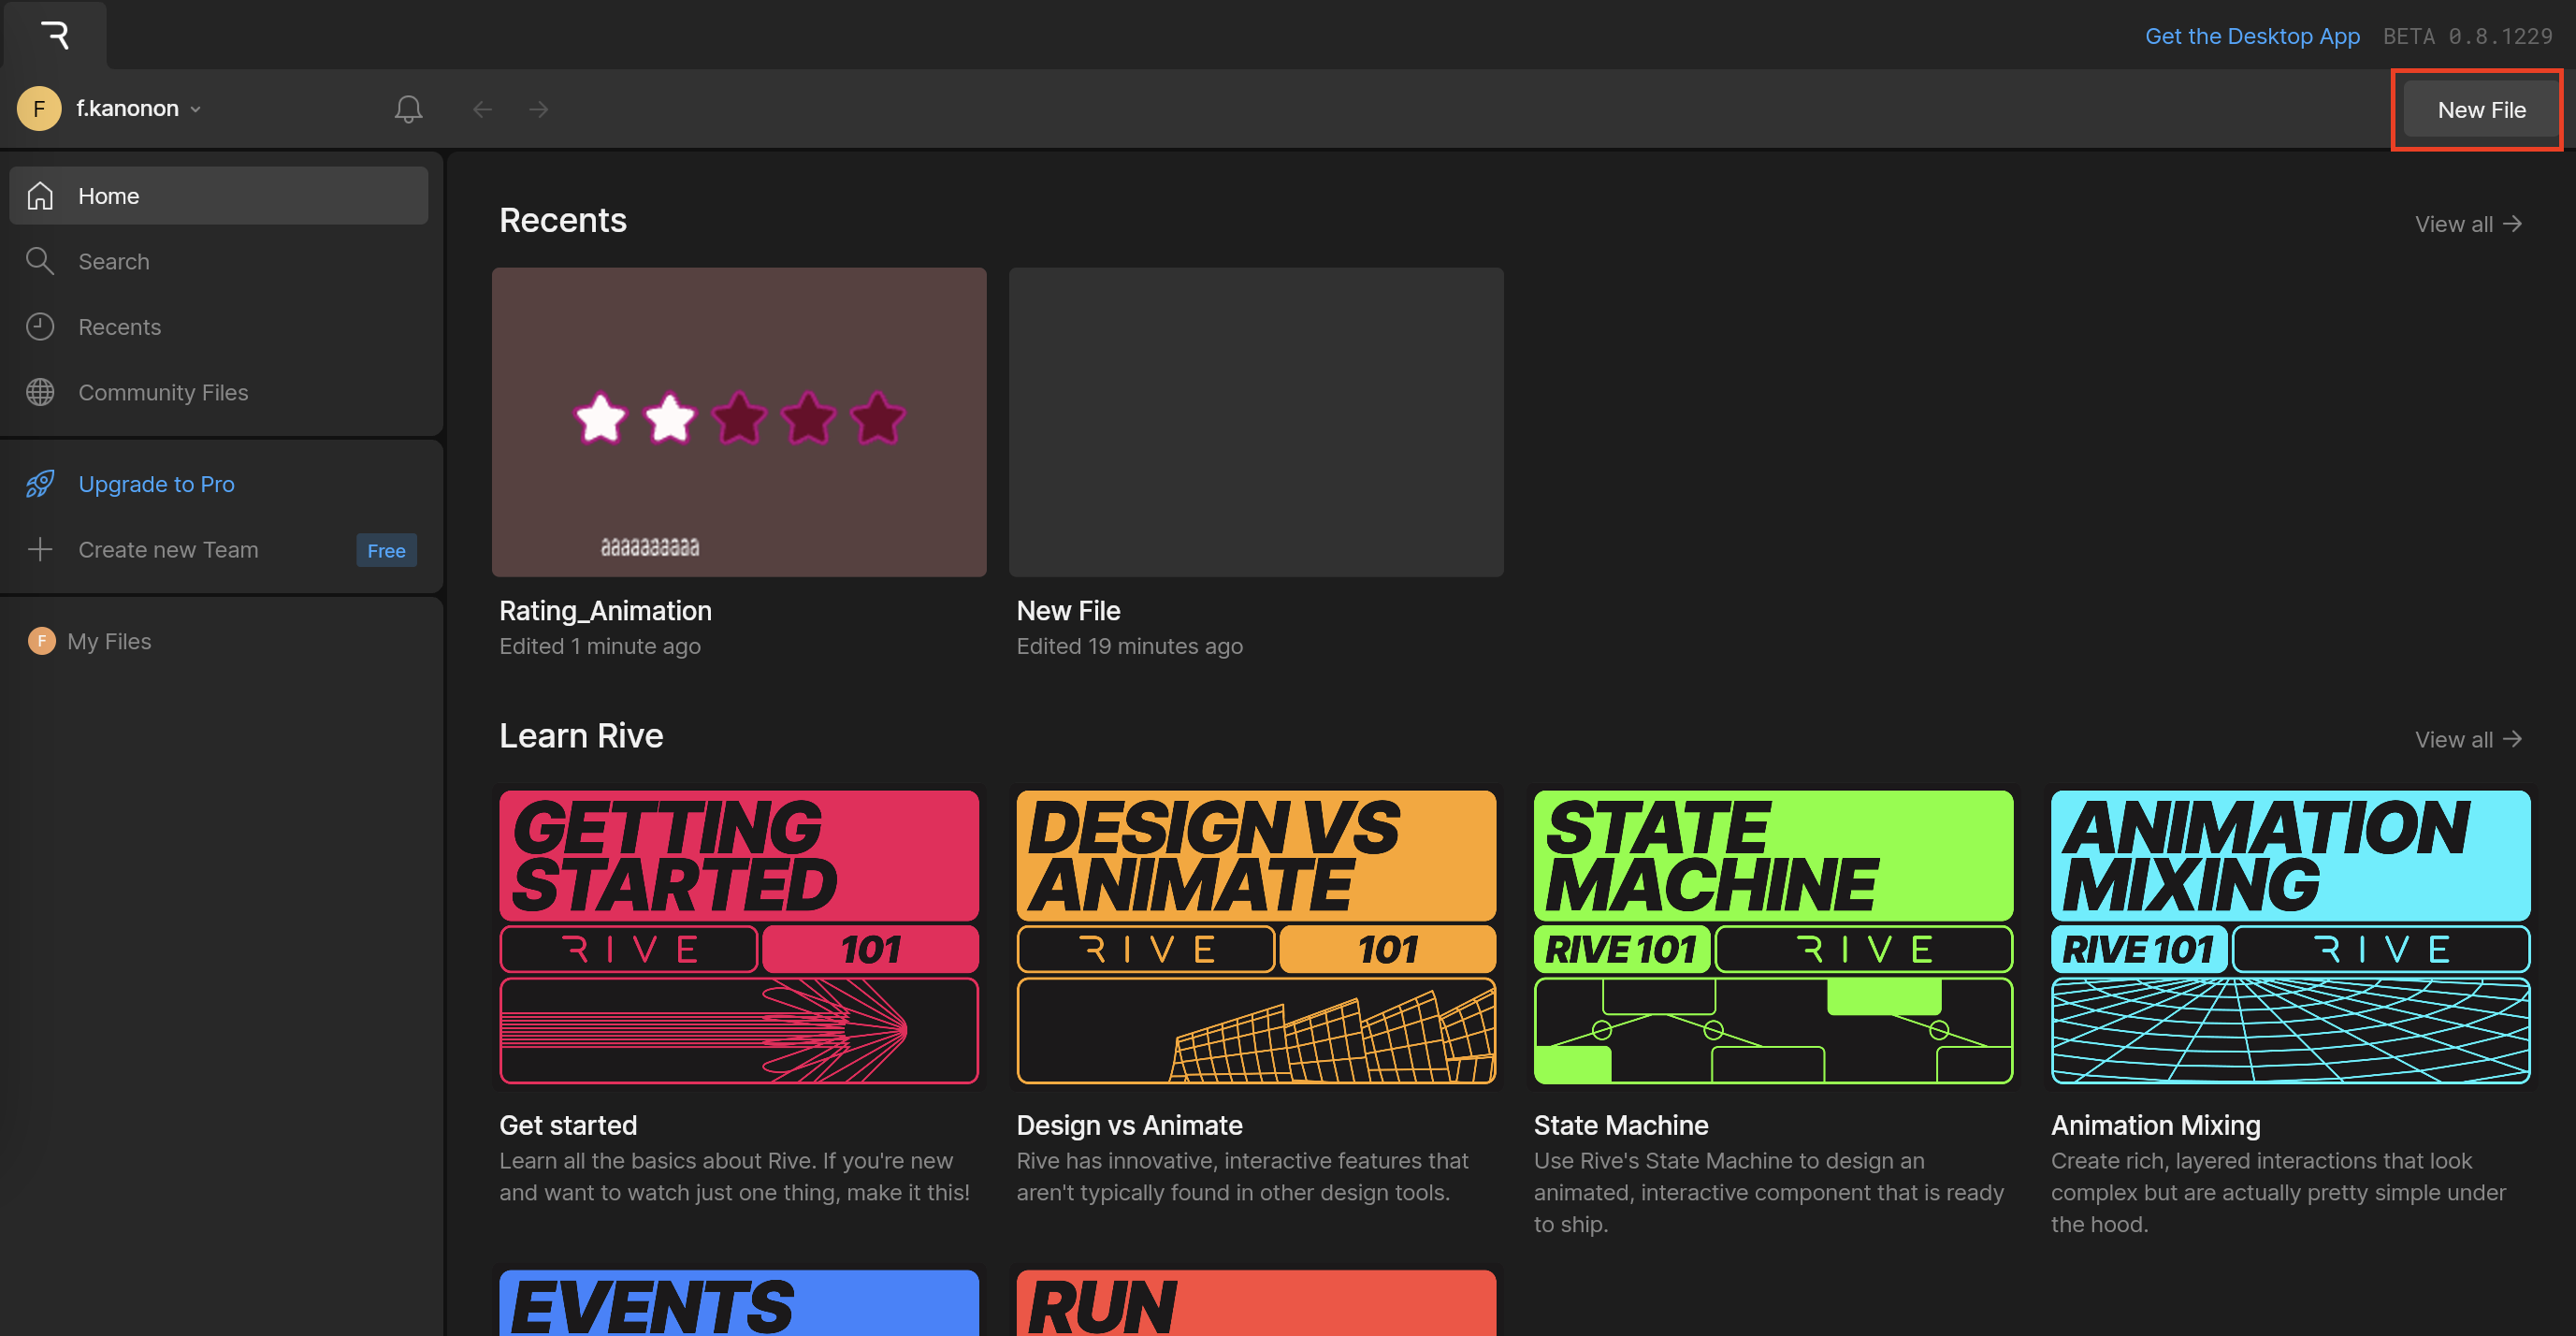Image resolution: width=2576 pixels, height=1336 pixels.
Task: Click View all next to Recents
Action: coord(2467,224)
